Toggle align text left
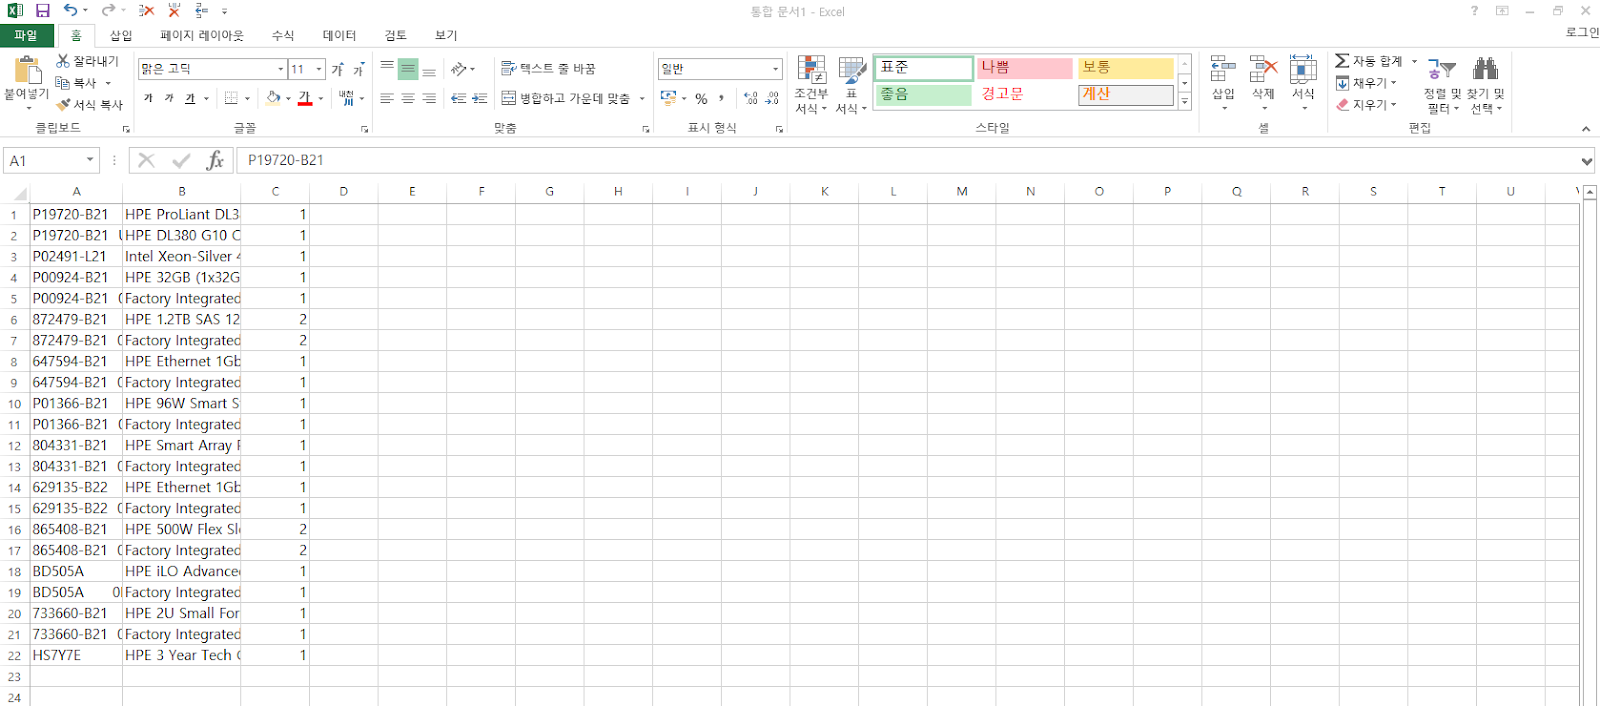The image size is (1600, 706). click(387, 98)
